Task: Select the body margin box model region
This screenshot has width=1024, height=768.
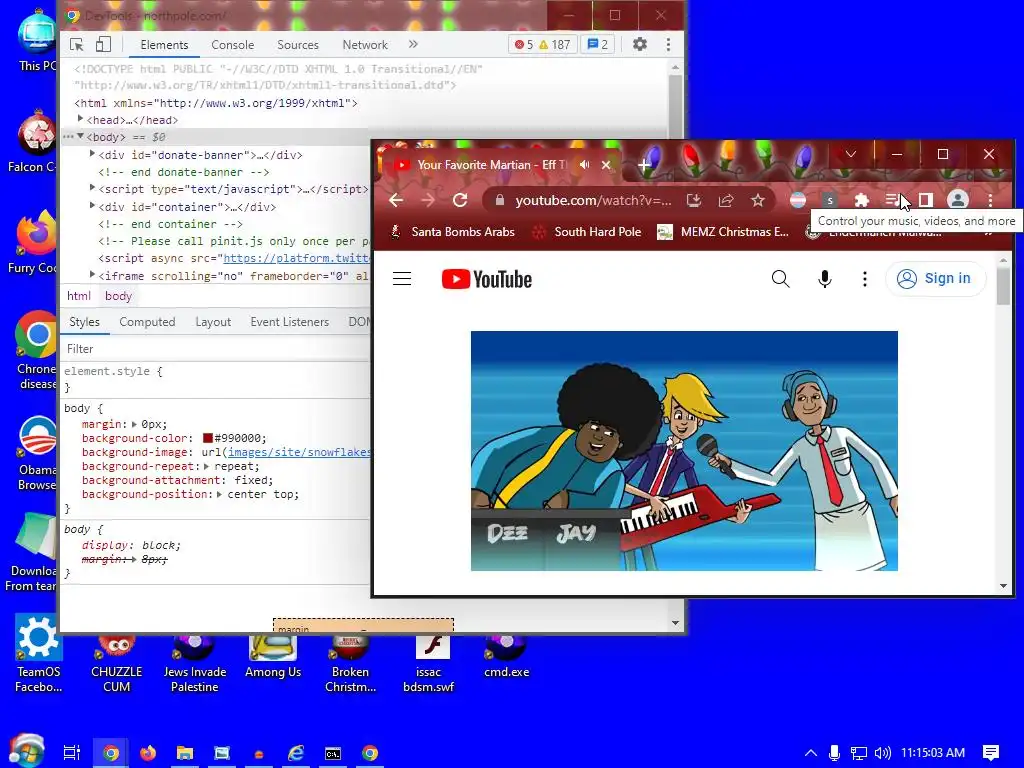Action: click(363, 624)
